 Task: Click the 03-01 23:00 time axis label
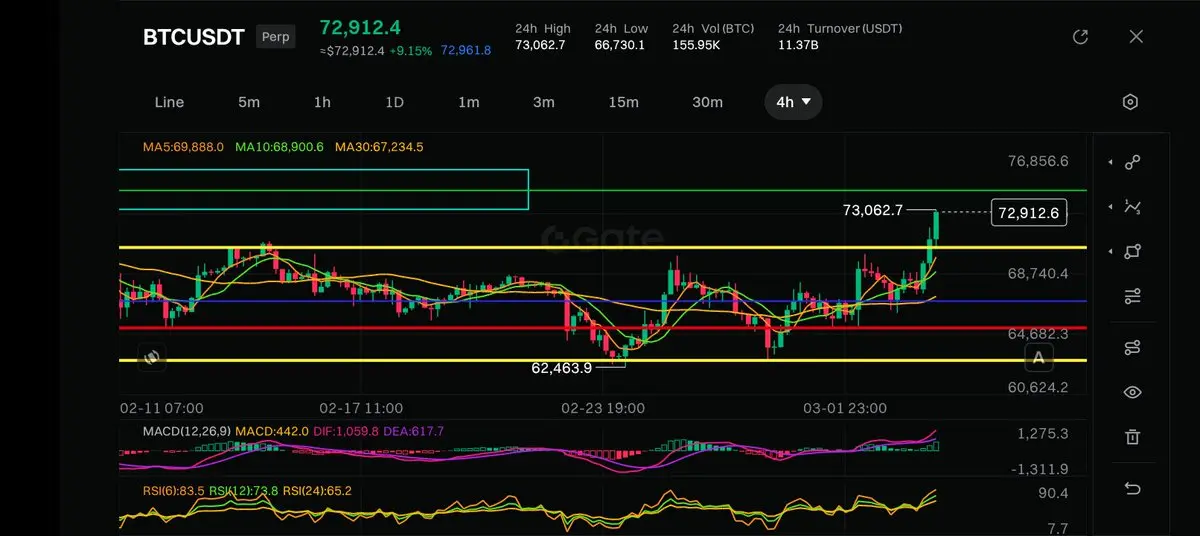pos(845,408)
